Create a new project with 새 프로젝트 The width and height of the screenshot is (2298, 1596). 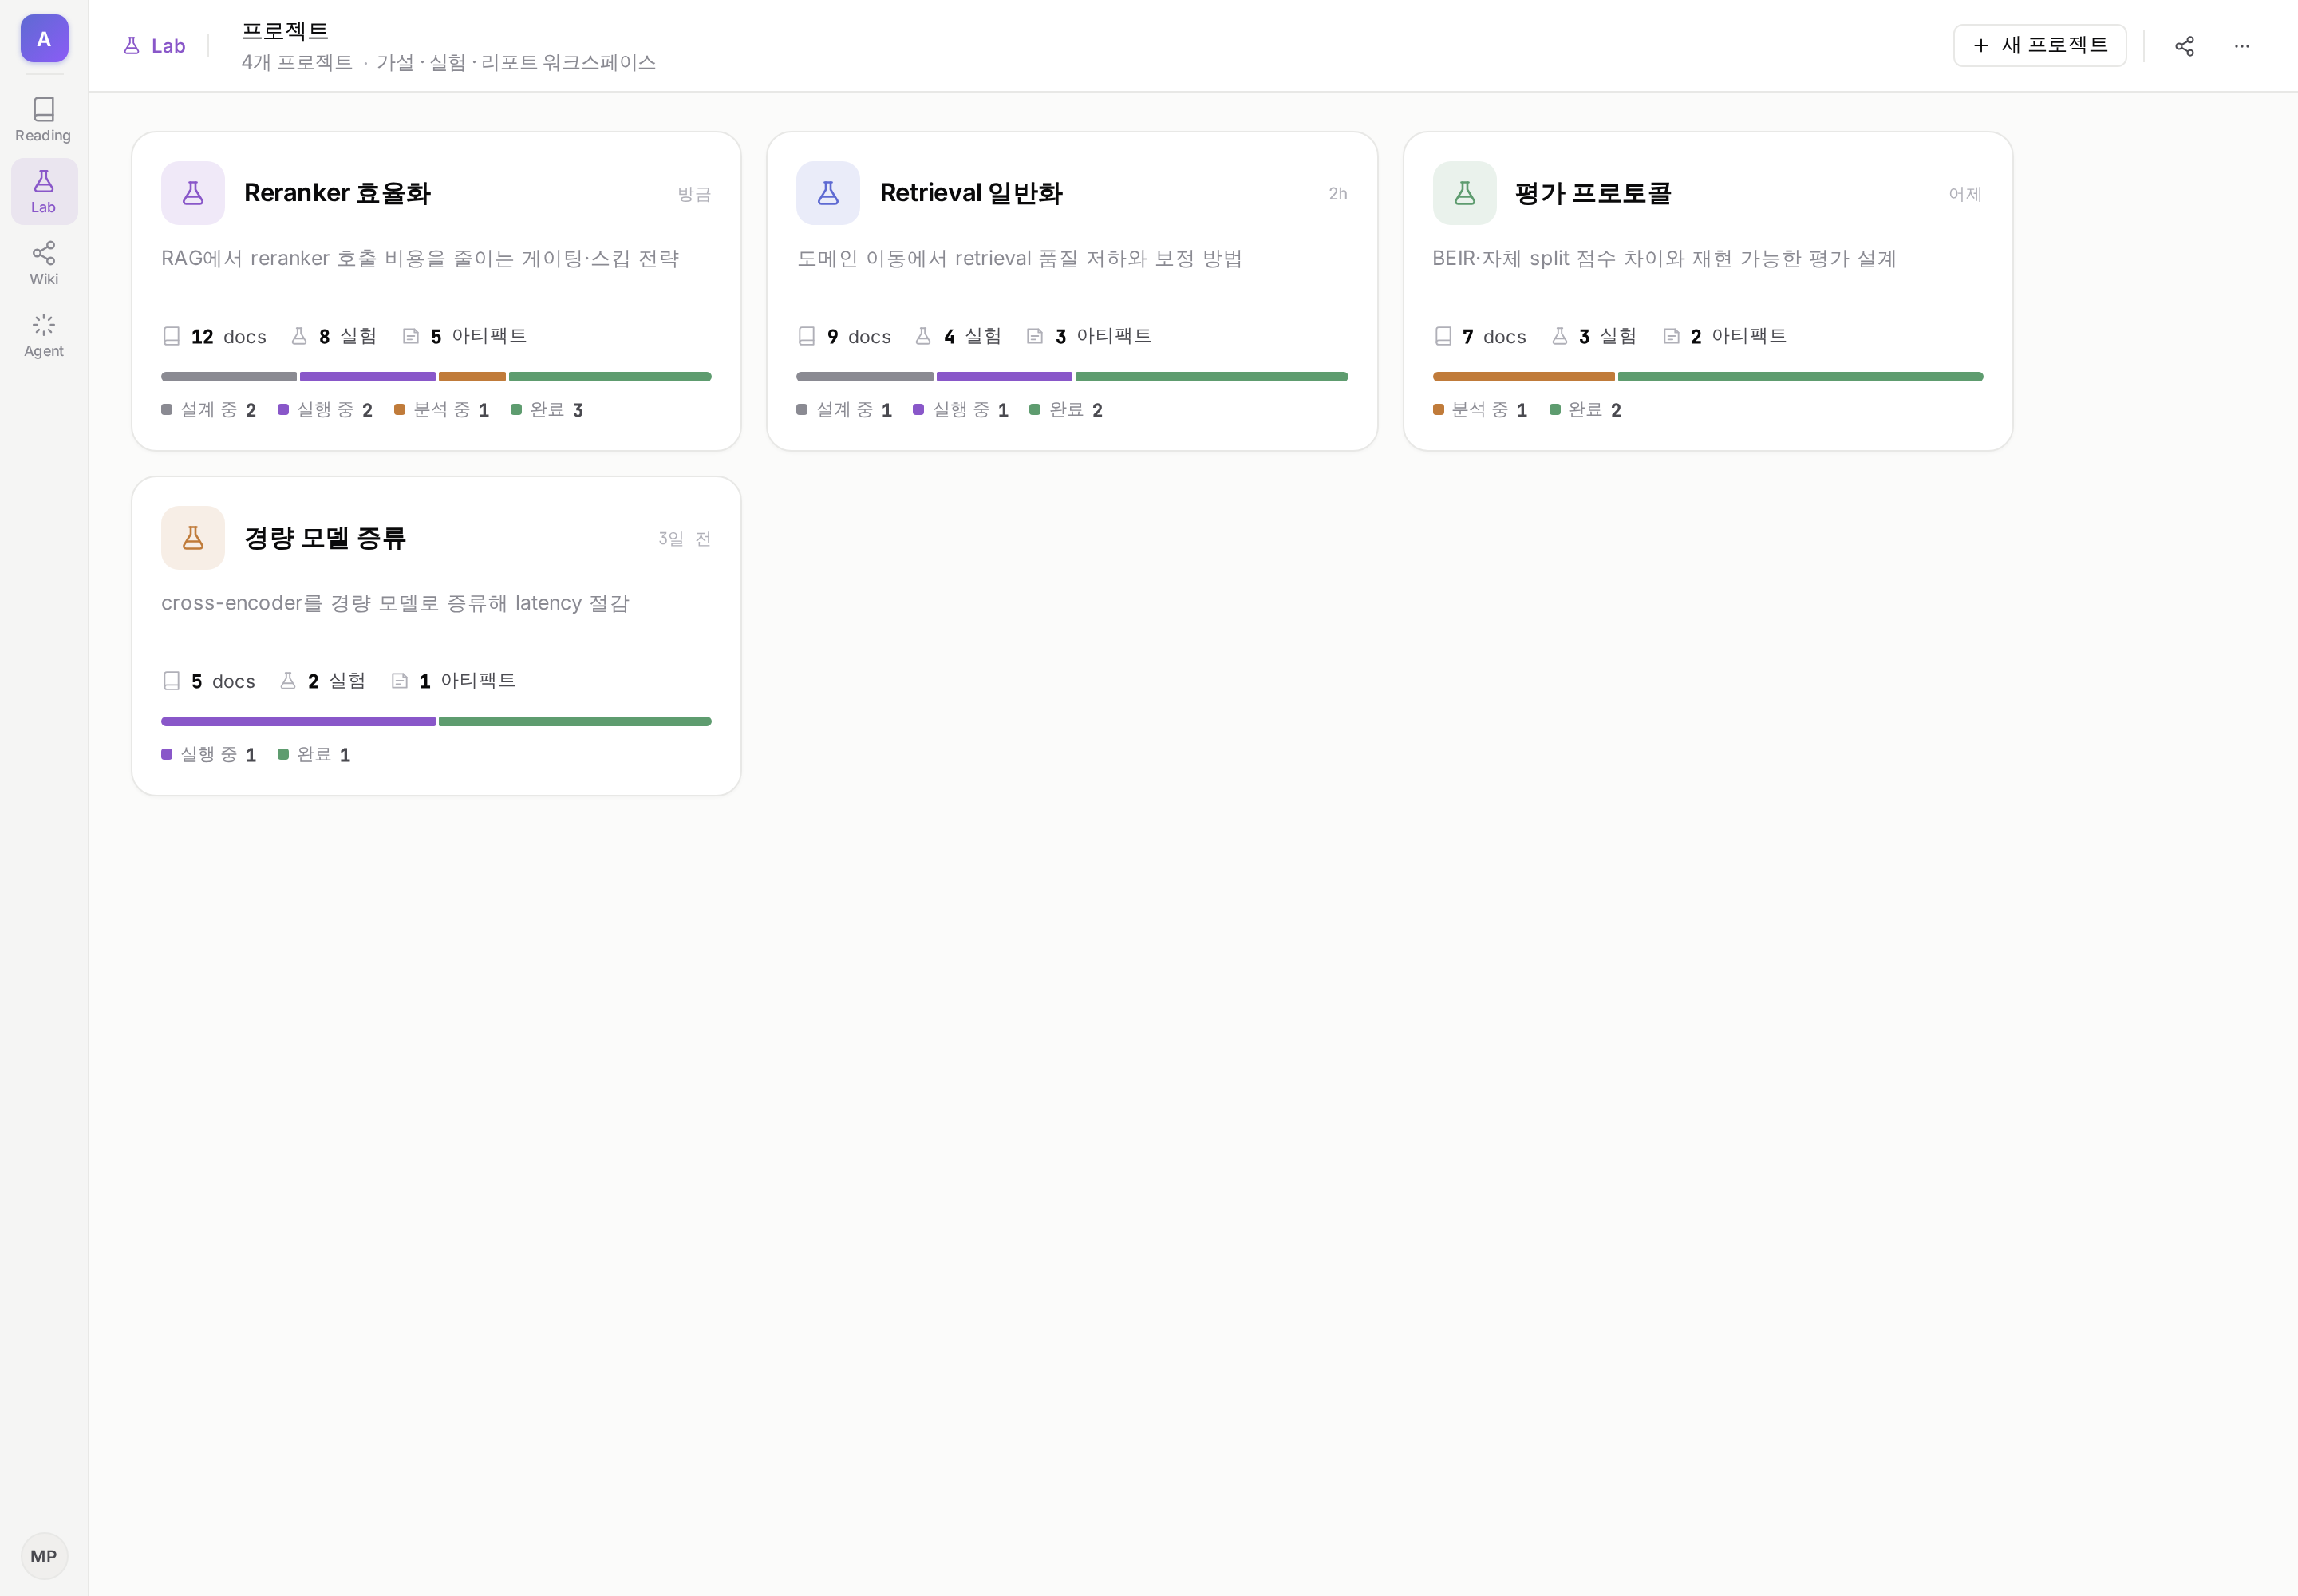point(2040,46)
